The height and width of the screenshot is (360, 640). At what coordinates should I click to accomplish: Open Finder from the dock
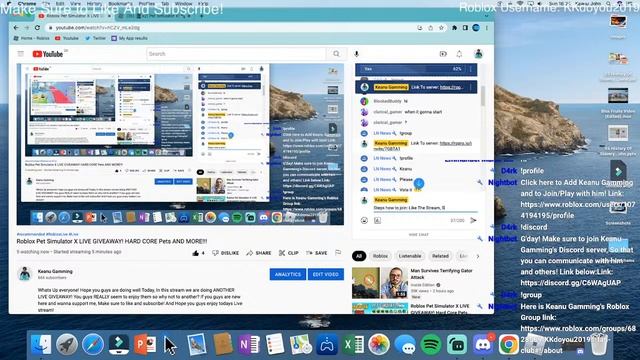[41, 345]
